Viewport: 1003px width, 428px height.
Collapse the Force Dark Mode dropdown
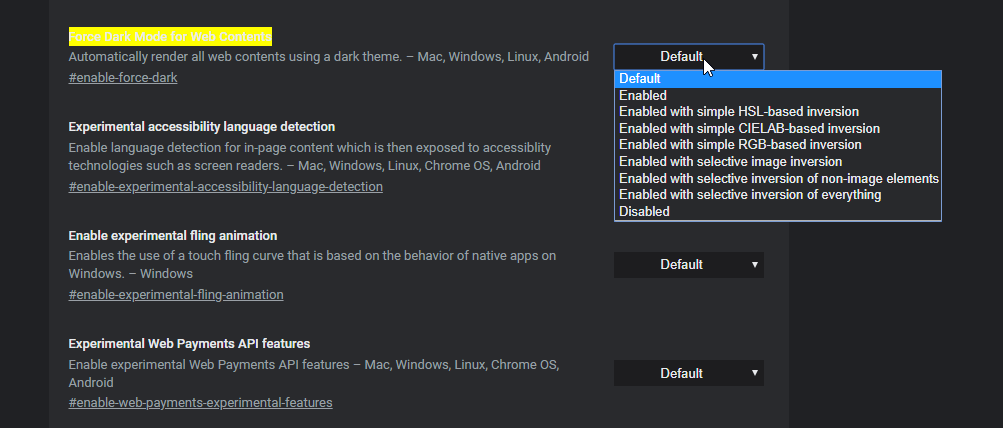(x=688, y=57)
